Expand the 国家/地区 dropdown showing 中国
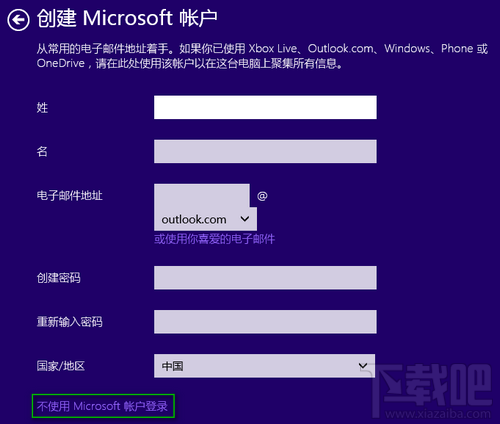 tap(264, 366)
